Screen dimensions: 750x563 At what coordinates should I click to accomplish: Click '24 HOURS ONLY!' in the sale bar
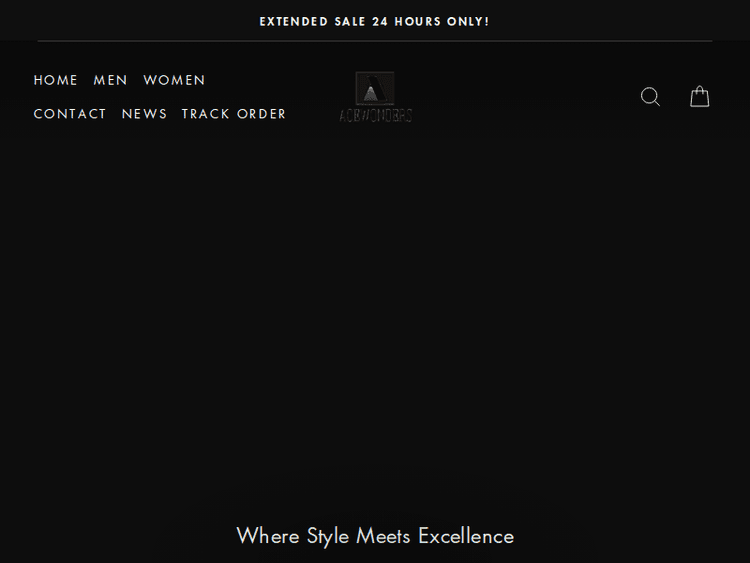pos(431,21)
